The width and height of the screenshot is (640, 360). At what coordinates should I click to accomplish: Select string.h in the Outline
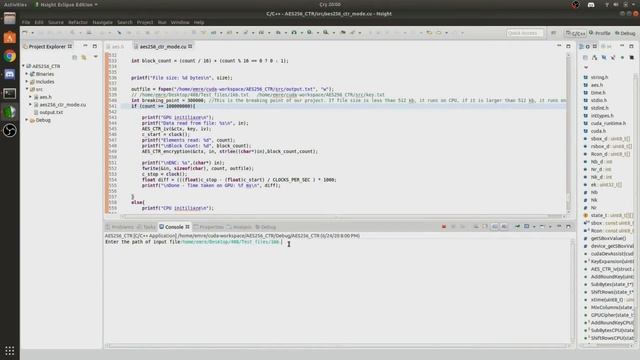599,77
